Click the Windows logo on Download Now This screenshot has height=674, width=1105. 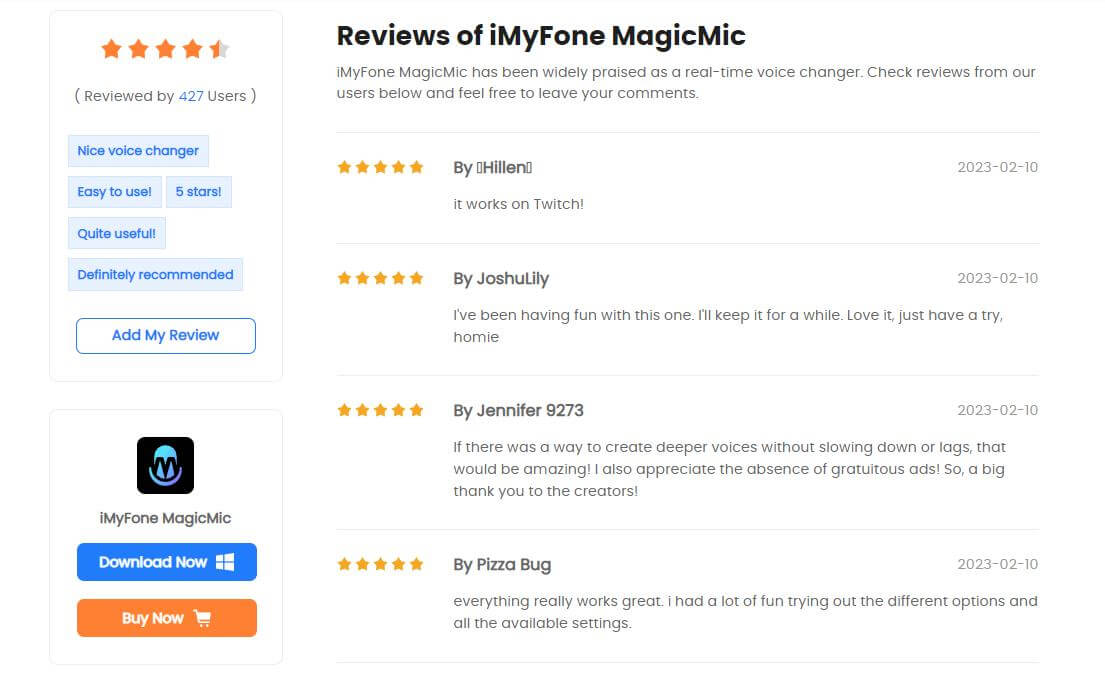(x=225, y=562)
